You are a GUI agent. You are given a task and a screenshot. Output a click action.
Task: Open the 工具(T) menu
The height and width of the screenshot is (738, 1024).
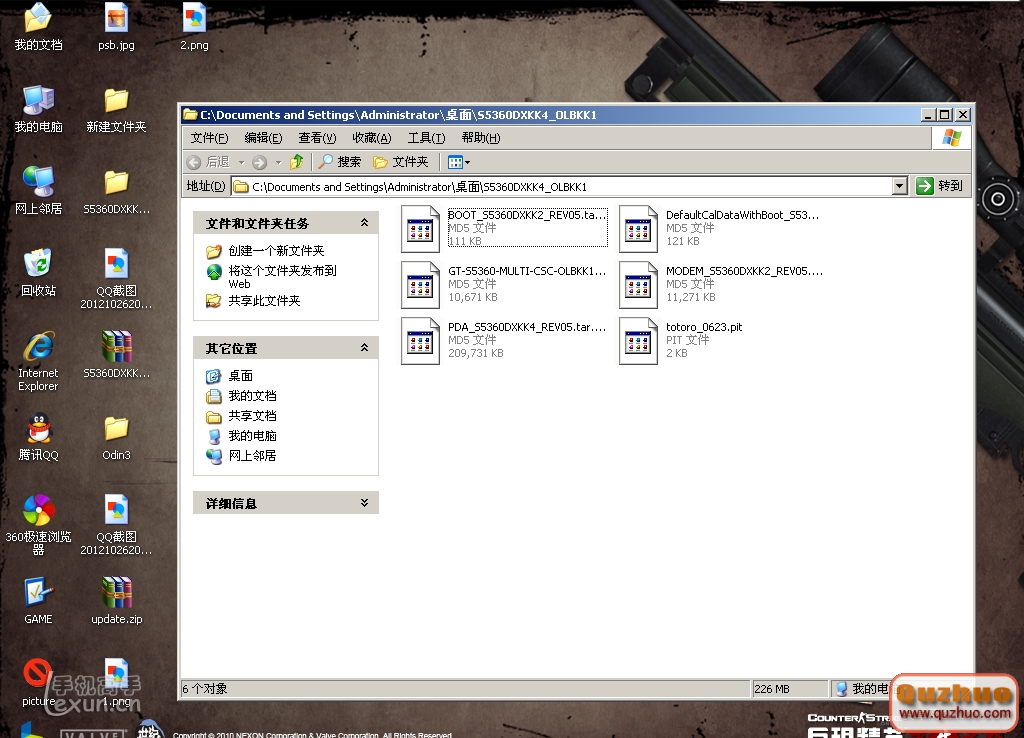tap(426, 138)
